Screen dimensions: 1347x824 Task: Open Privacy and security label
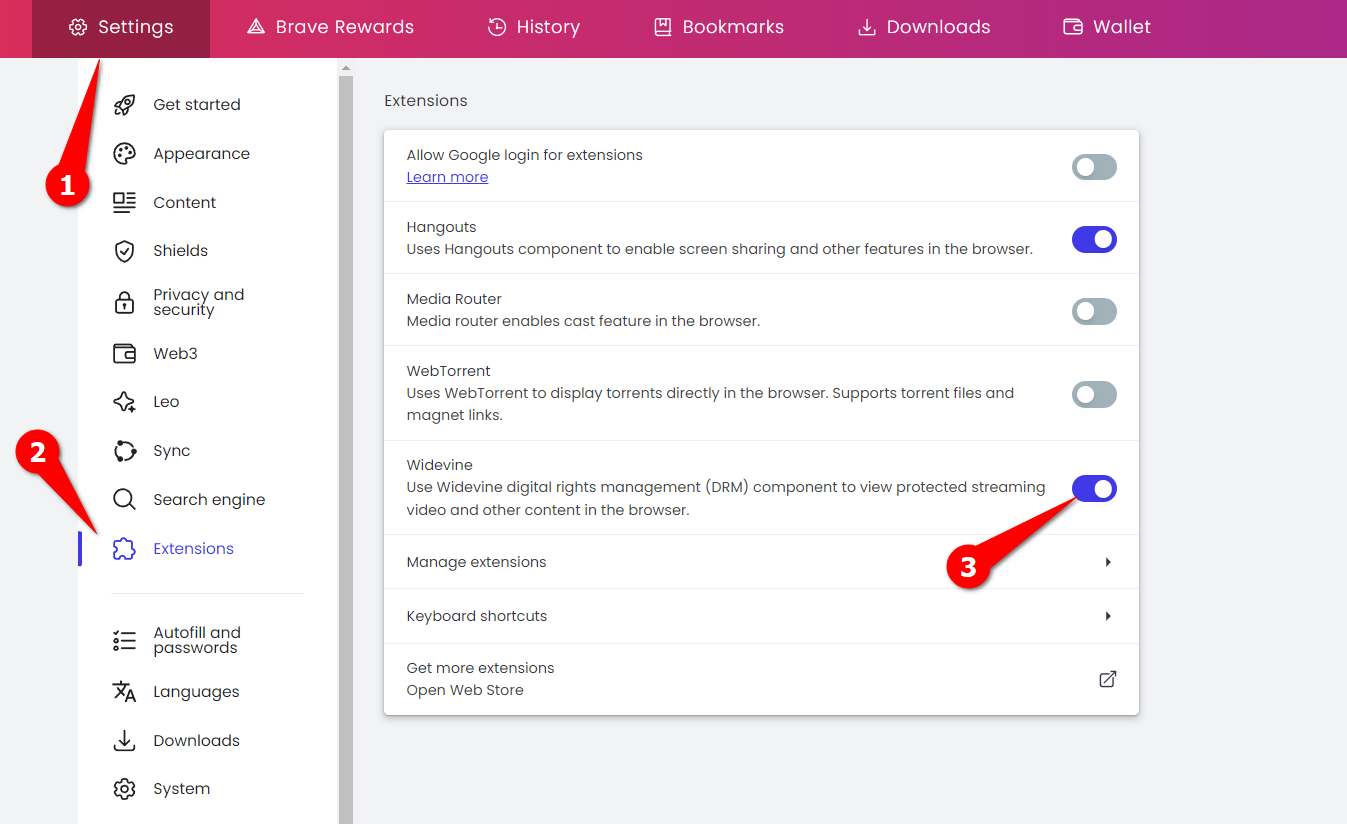point(198,302)
